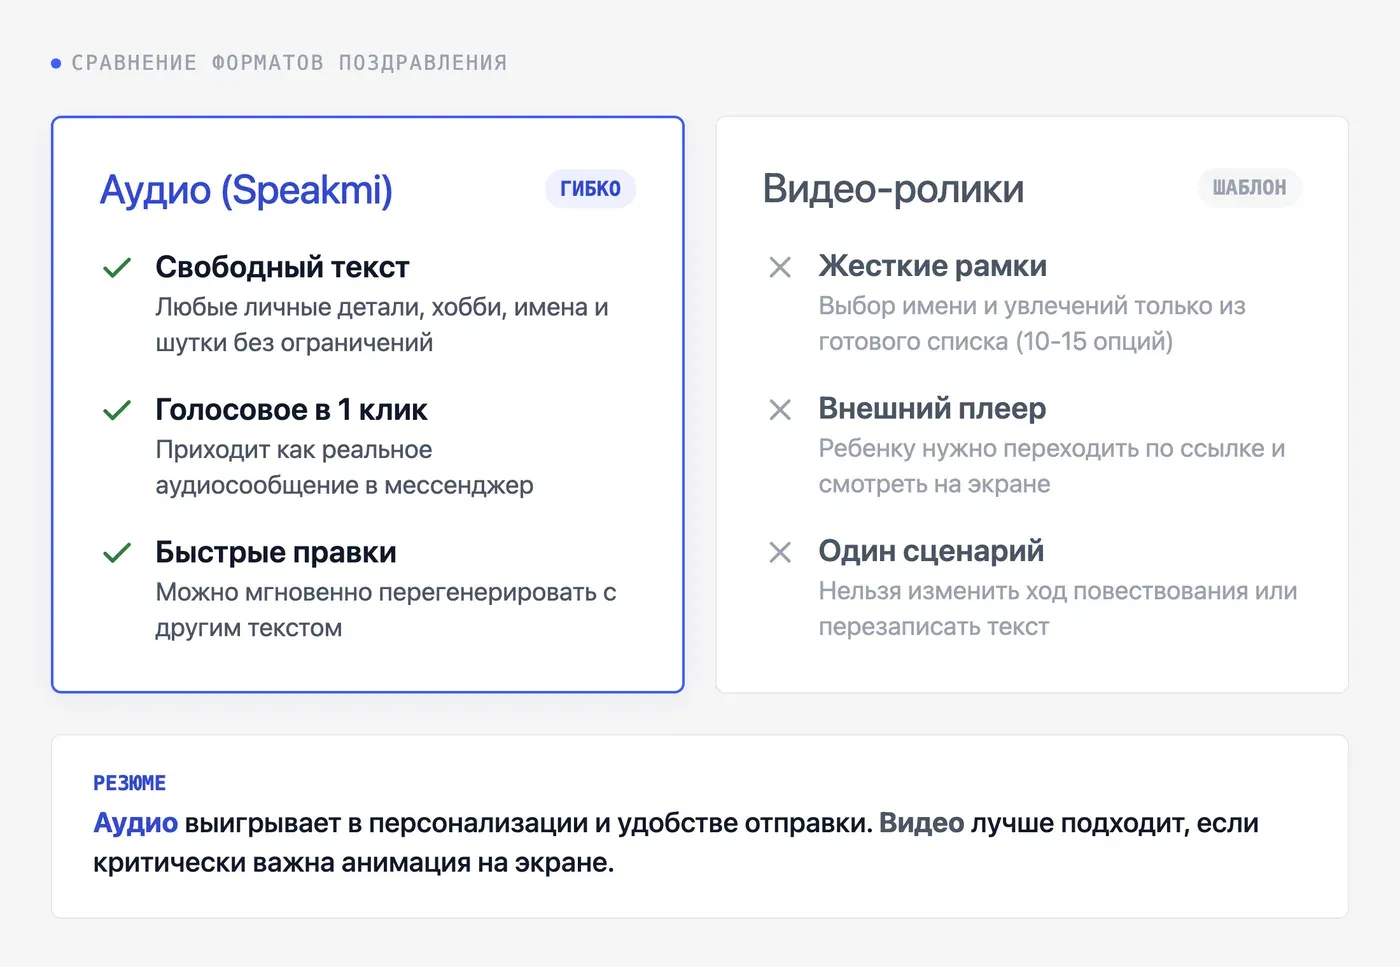Click the cross icon beside Жесткие рамки
The height and width of the screenshot is (967, 1400).
coord(780,267)
